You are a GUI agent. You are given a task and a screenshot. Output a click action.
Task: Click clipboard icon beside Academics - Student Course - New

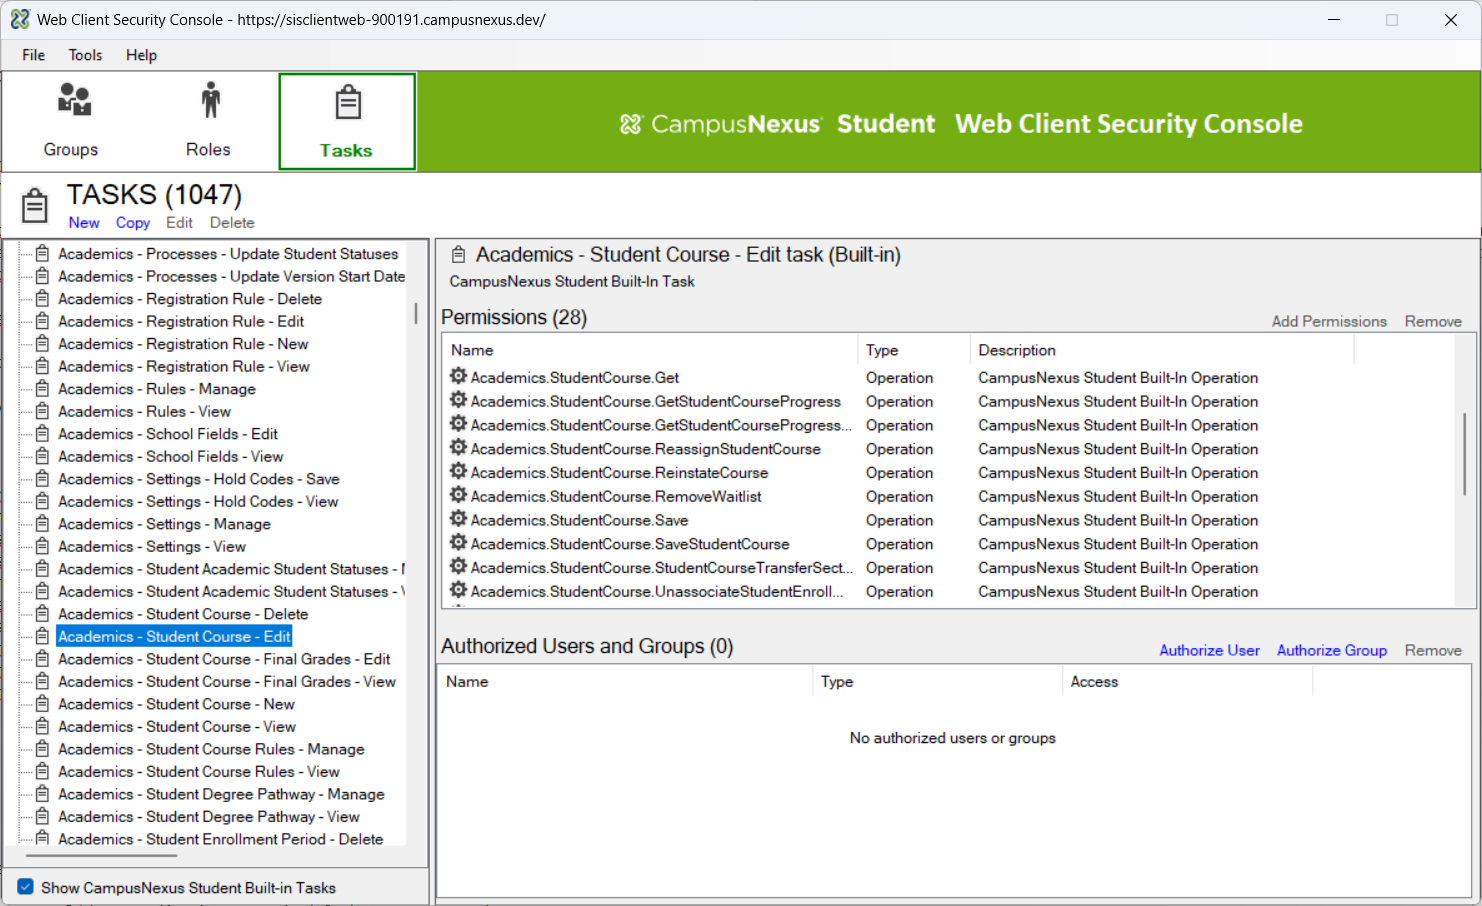[x=42, y=704]
